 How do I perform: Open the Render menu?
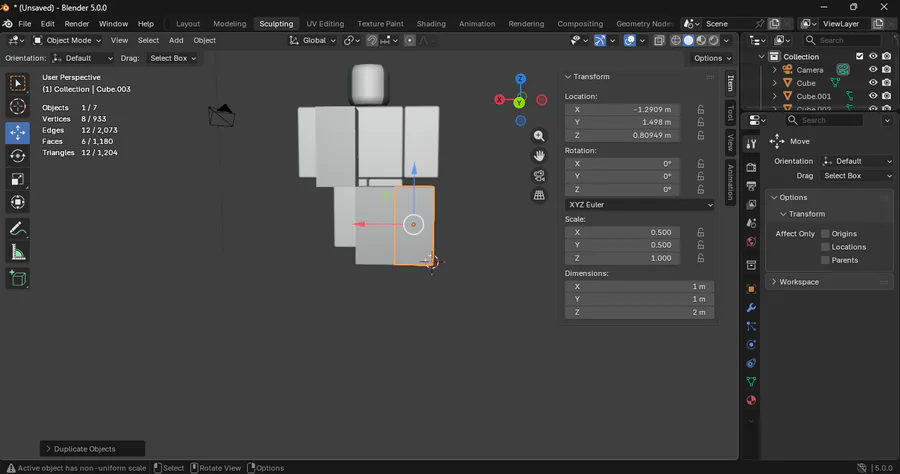77,23
